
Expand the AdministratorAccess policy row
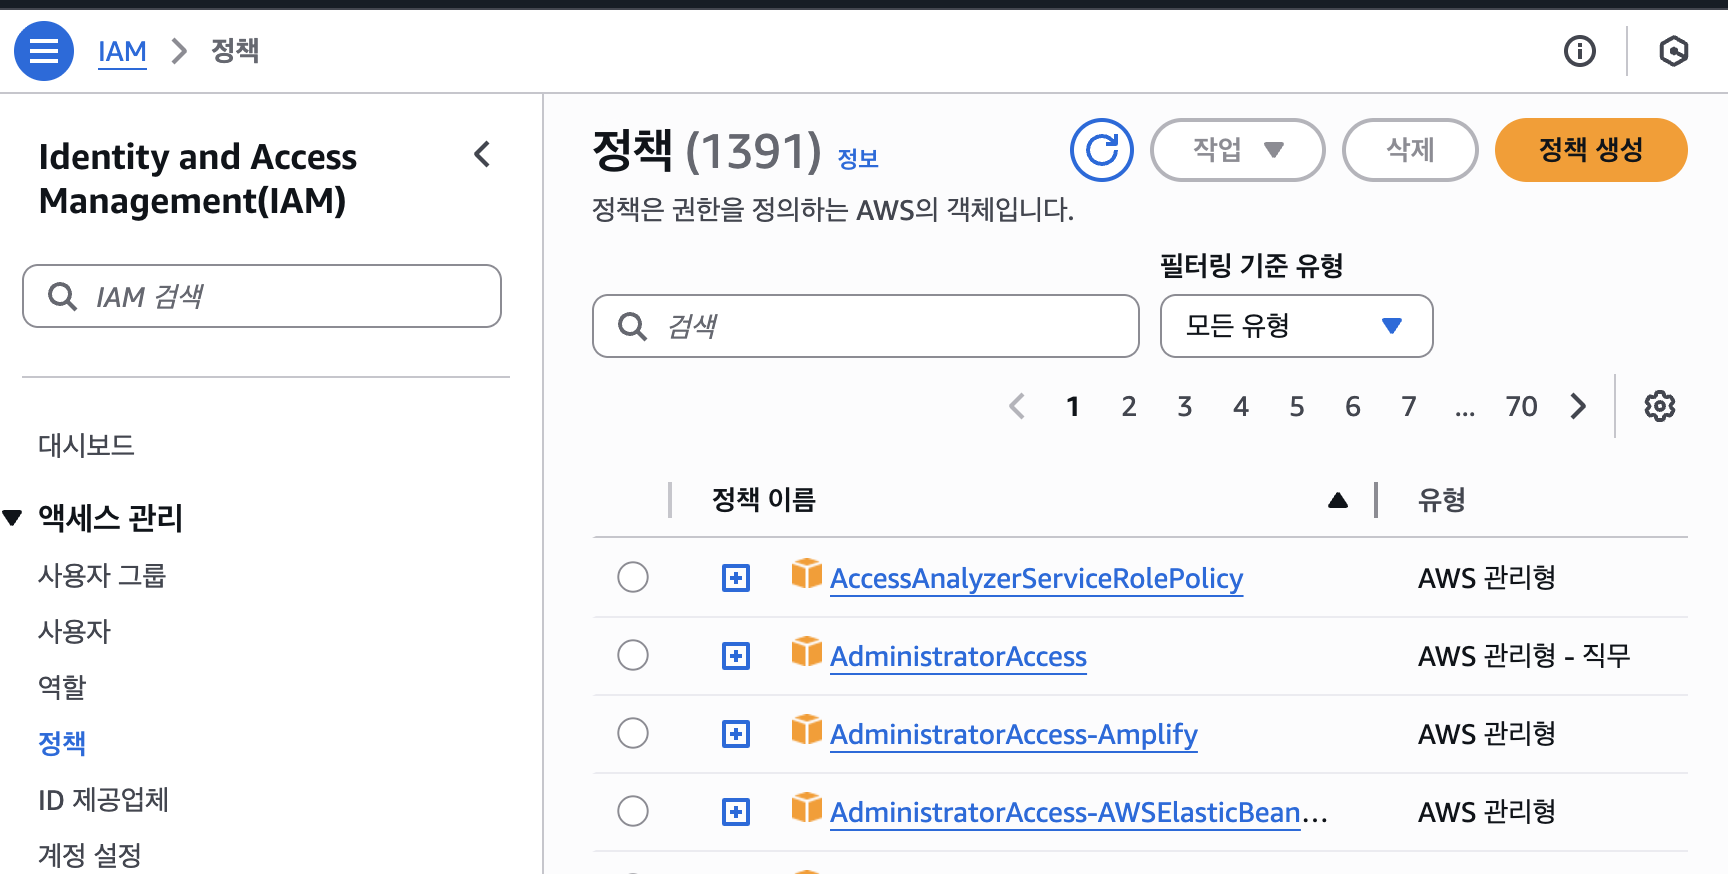pyautogui.click(x=736, y=656)
